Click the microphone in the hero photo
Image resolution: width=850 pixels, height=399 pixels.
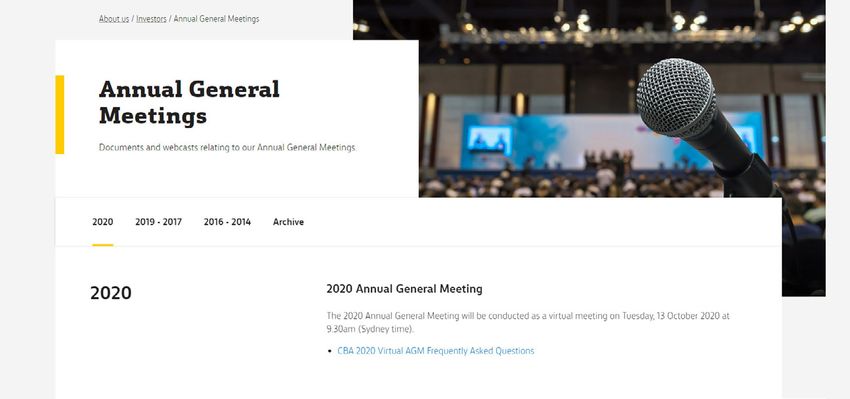(704, 125)
